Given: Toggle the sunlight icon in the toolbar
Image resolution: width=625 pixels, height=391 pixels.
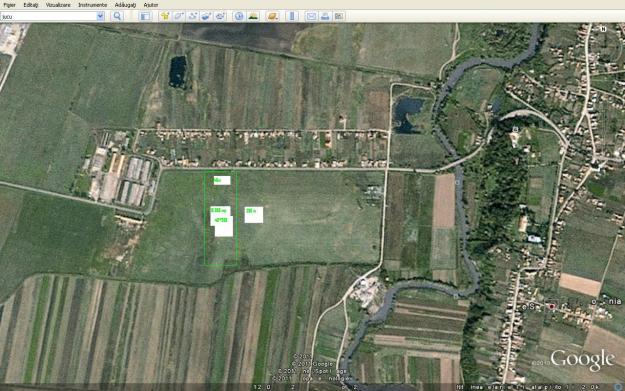Looking at the screenshot, I should click(253, 16).
